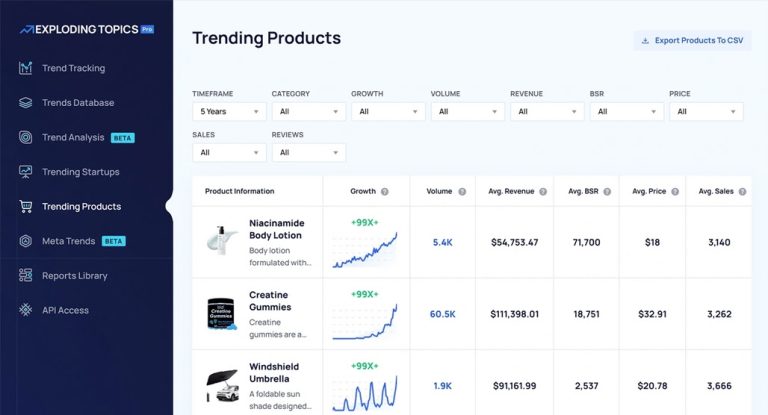Click the Trend Analysis target icon
This screenshot has height=415, width=768.
coord(25,137)
